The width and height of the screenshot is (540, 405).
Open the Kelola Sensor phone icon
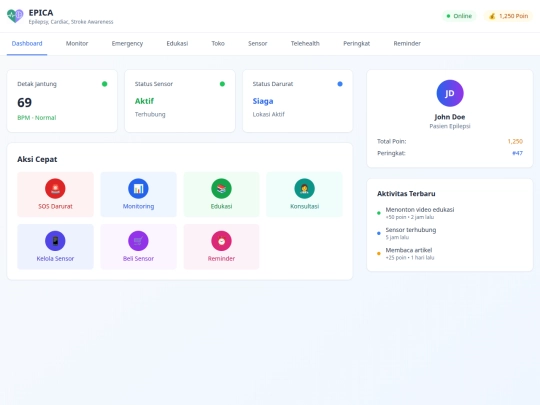coord(55,241)
